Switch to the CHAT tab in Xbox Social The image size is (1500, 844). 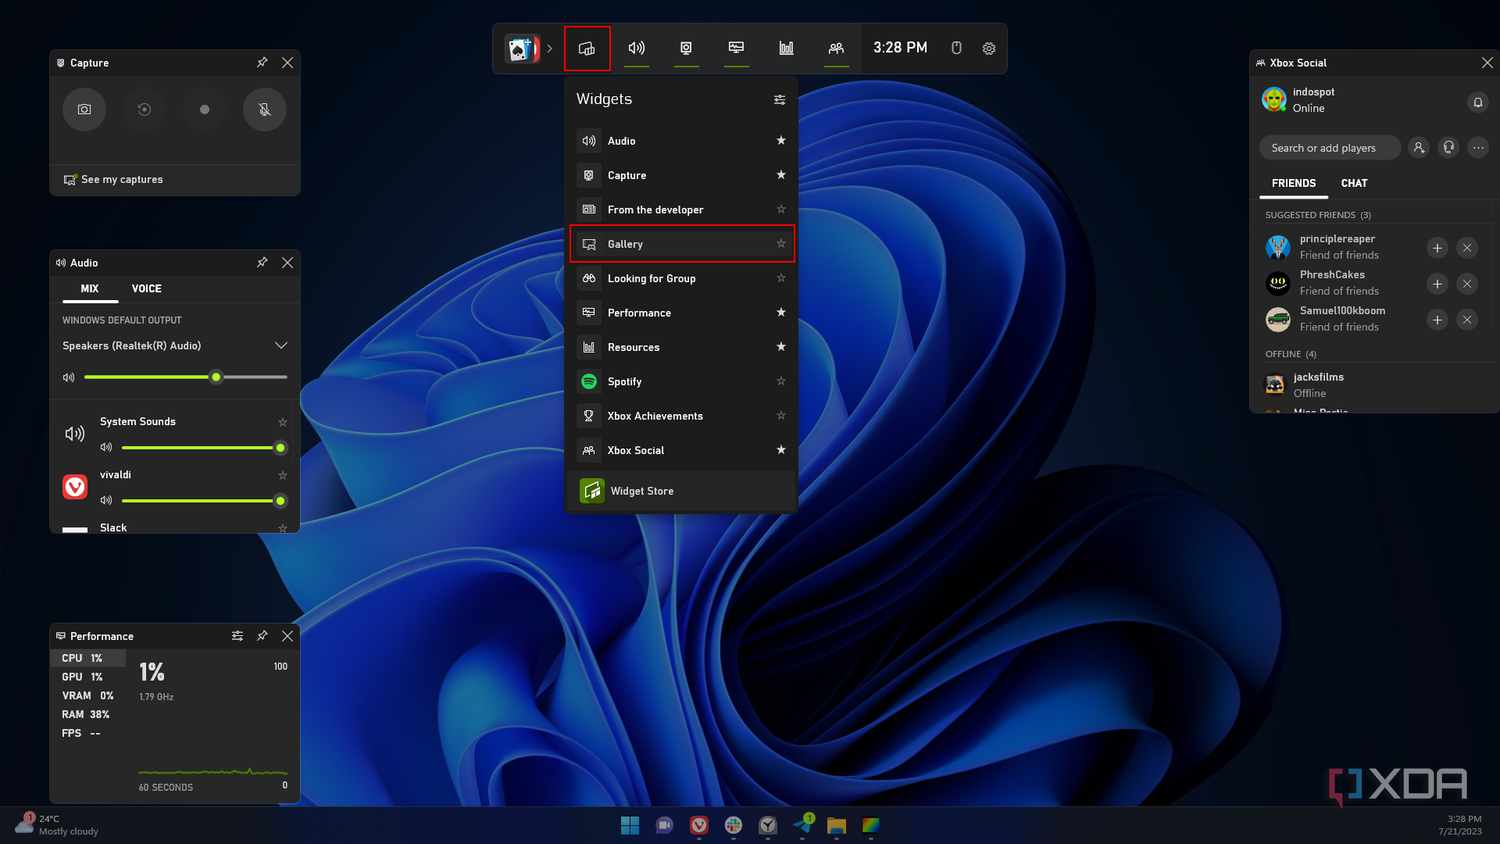1354,184
